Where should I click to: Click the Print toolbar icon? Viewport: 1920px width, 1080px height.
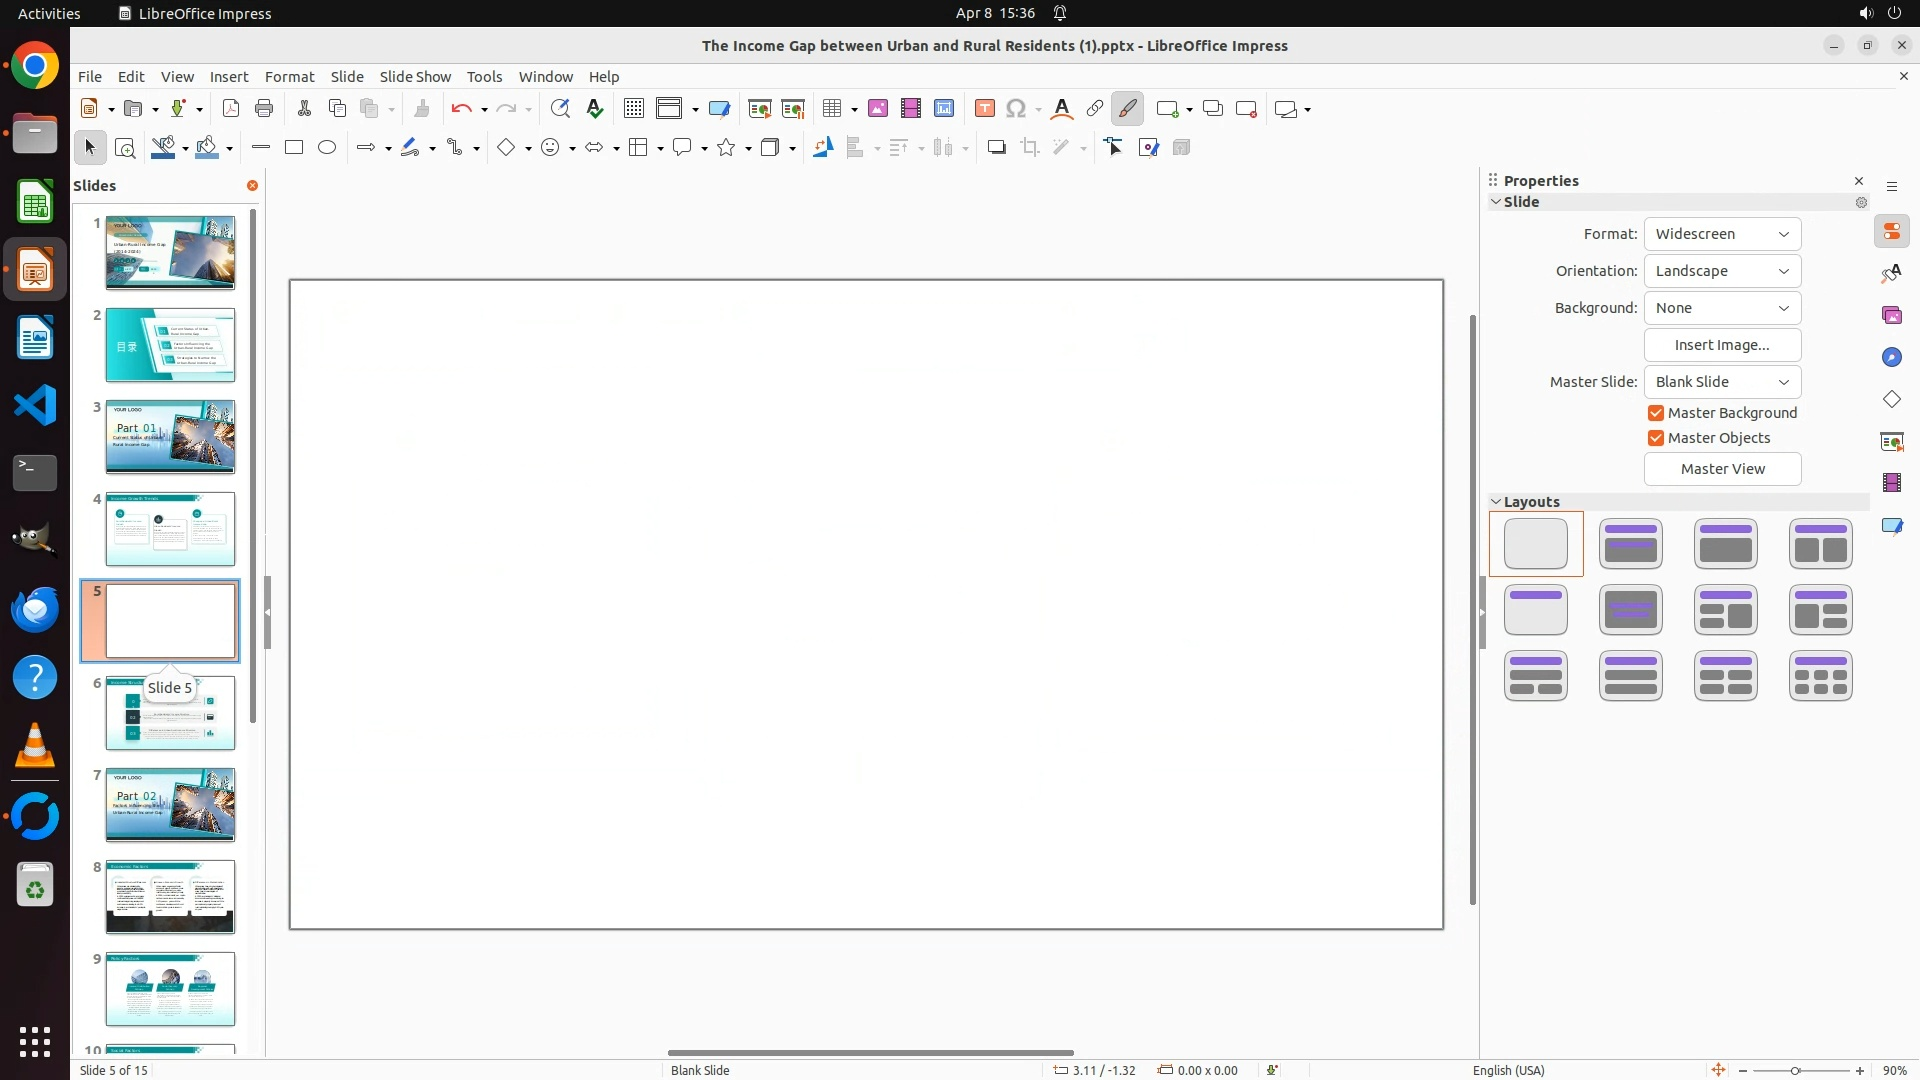264,109
